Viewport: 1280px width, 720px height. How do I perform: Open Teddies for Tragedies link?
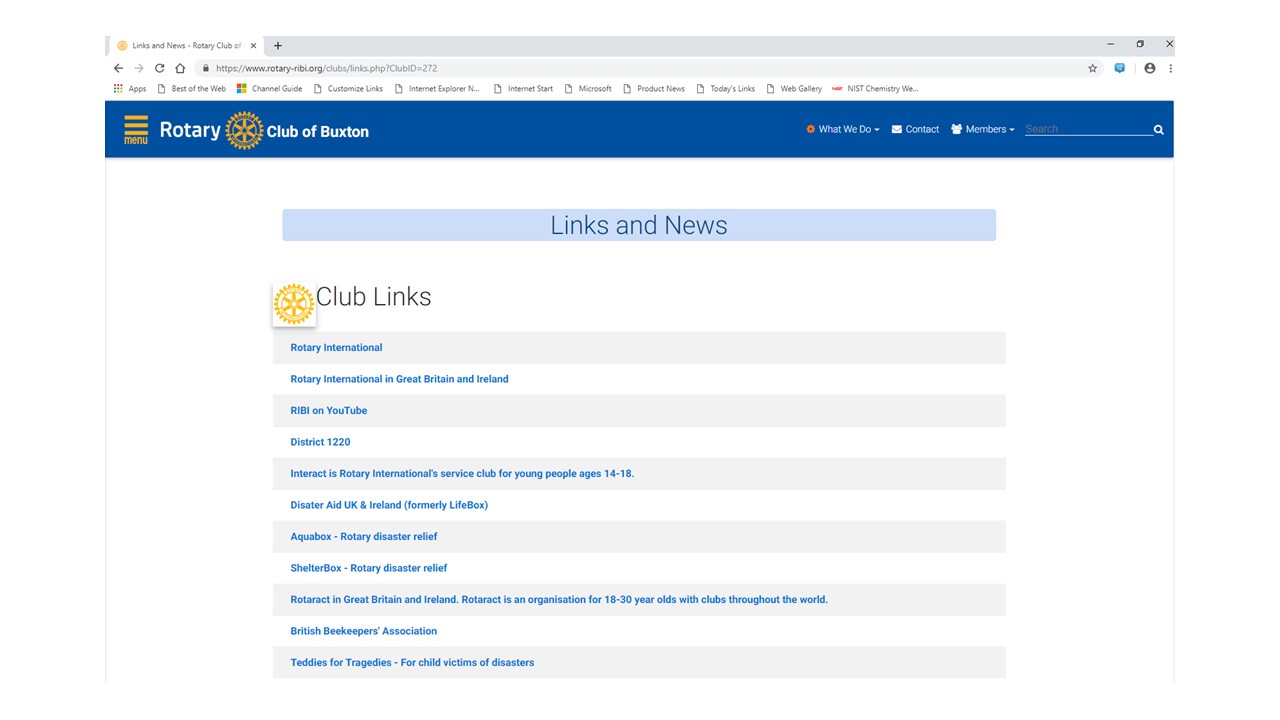(412, 663)
